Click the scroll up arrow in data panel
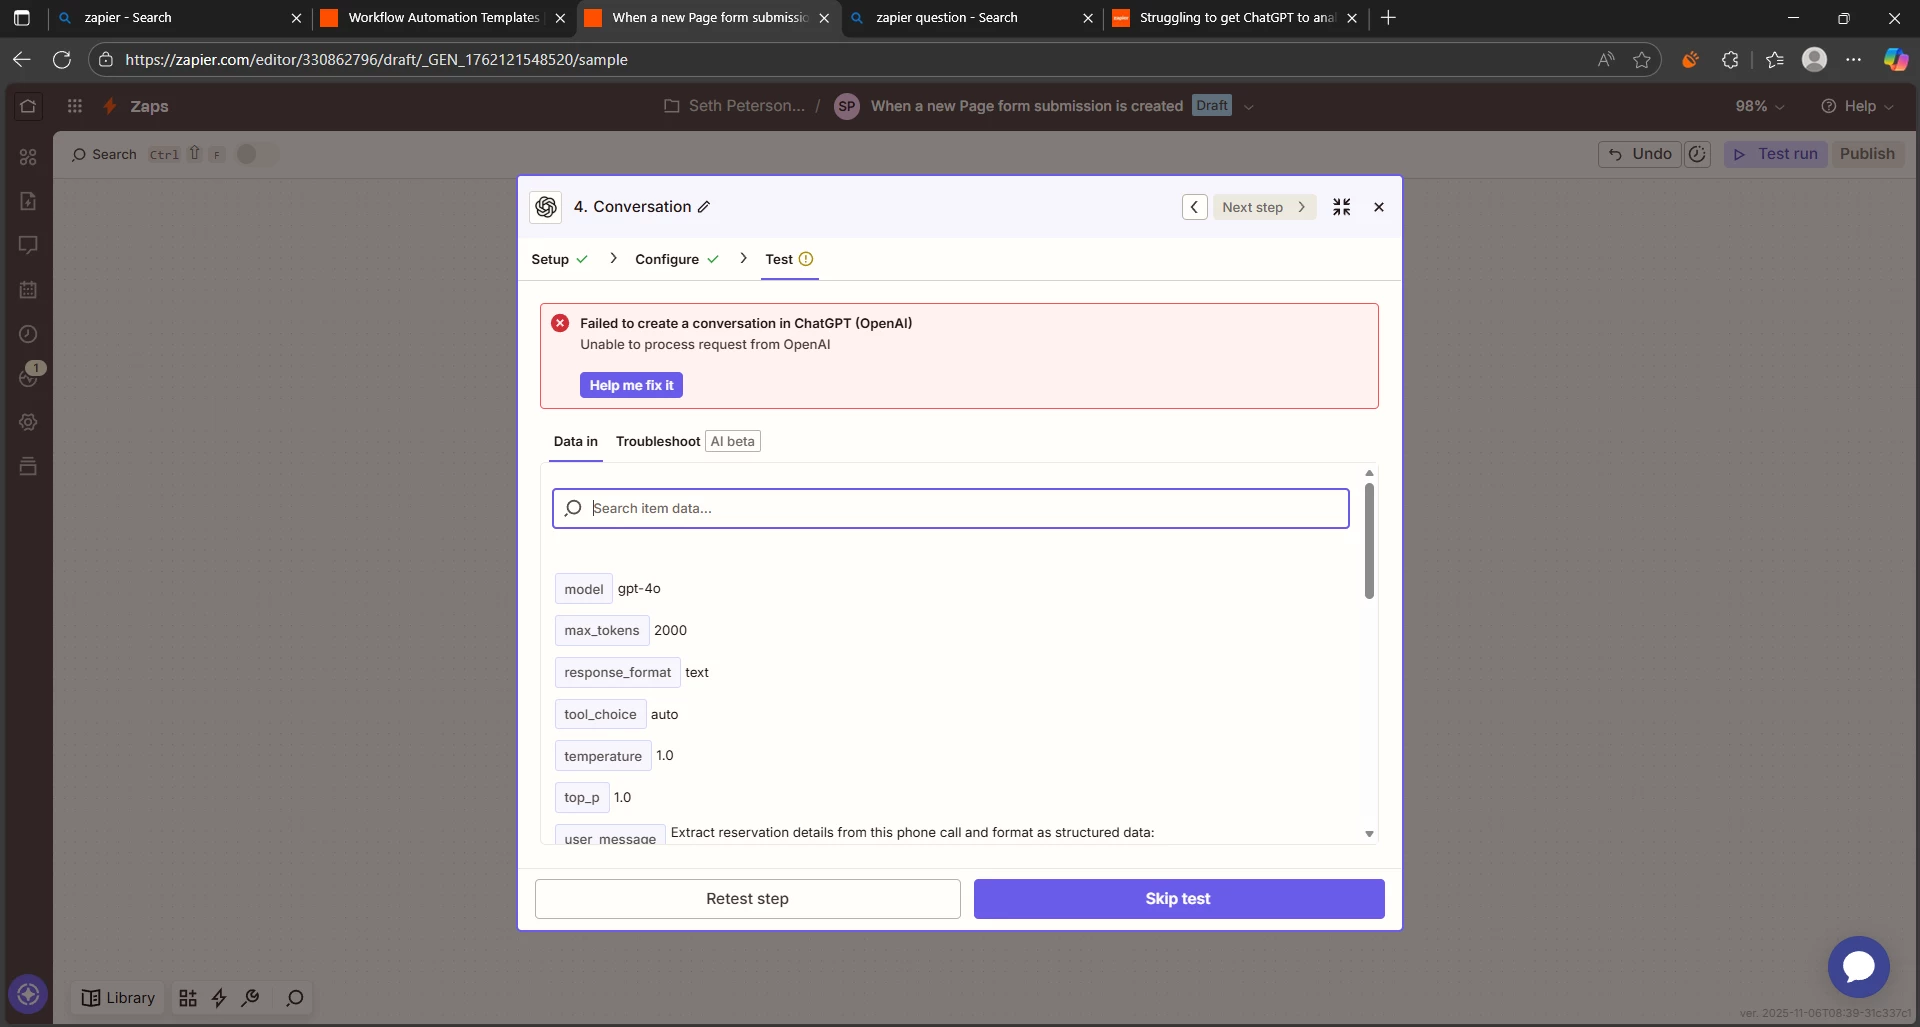This screenshot has height=1027, width=1920. point(1369,473)
